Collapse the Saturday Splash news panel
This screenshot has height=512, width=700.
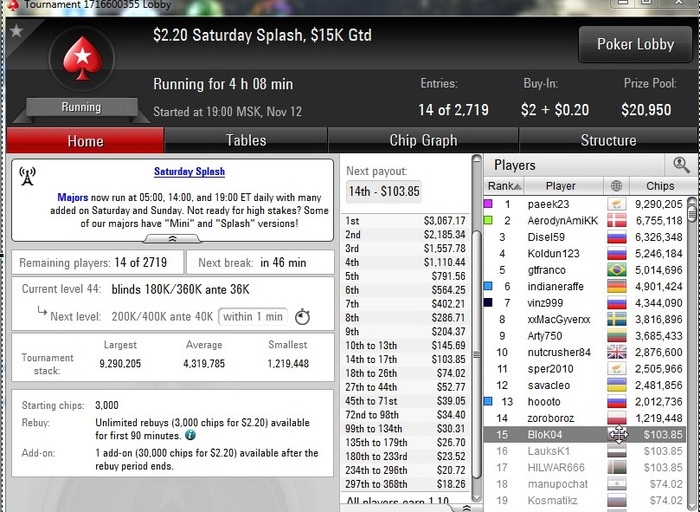click(172, 239)
